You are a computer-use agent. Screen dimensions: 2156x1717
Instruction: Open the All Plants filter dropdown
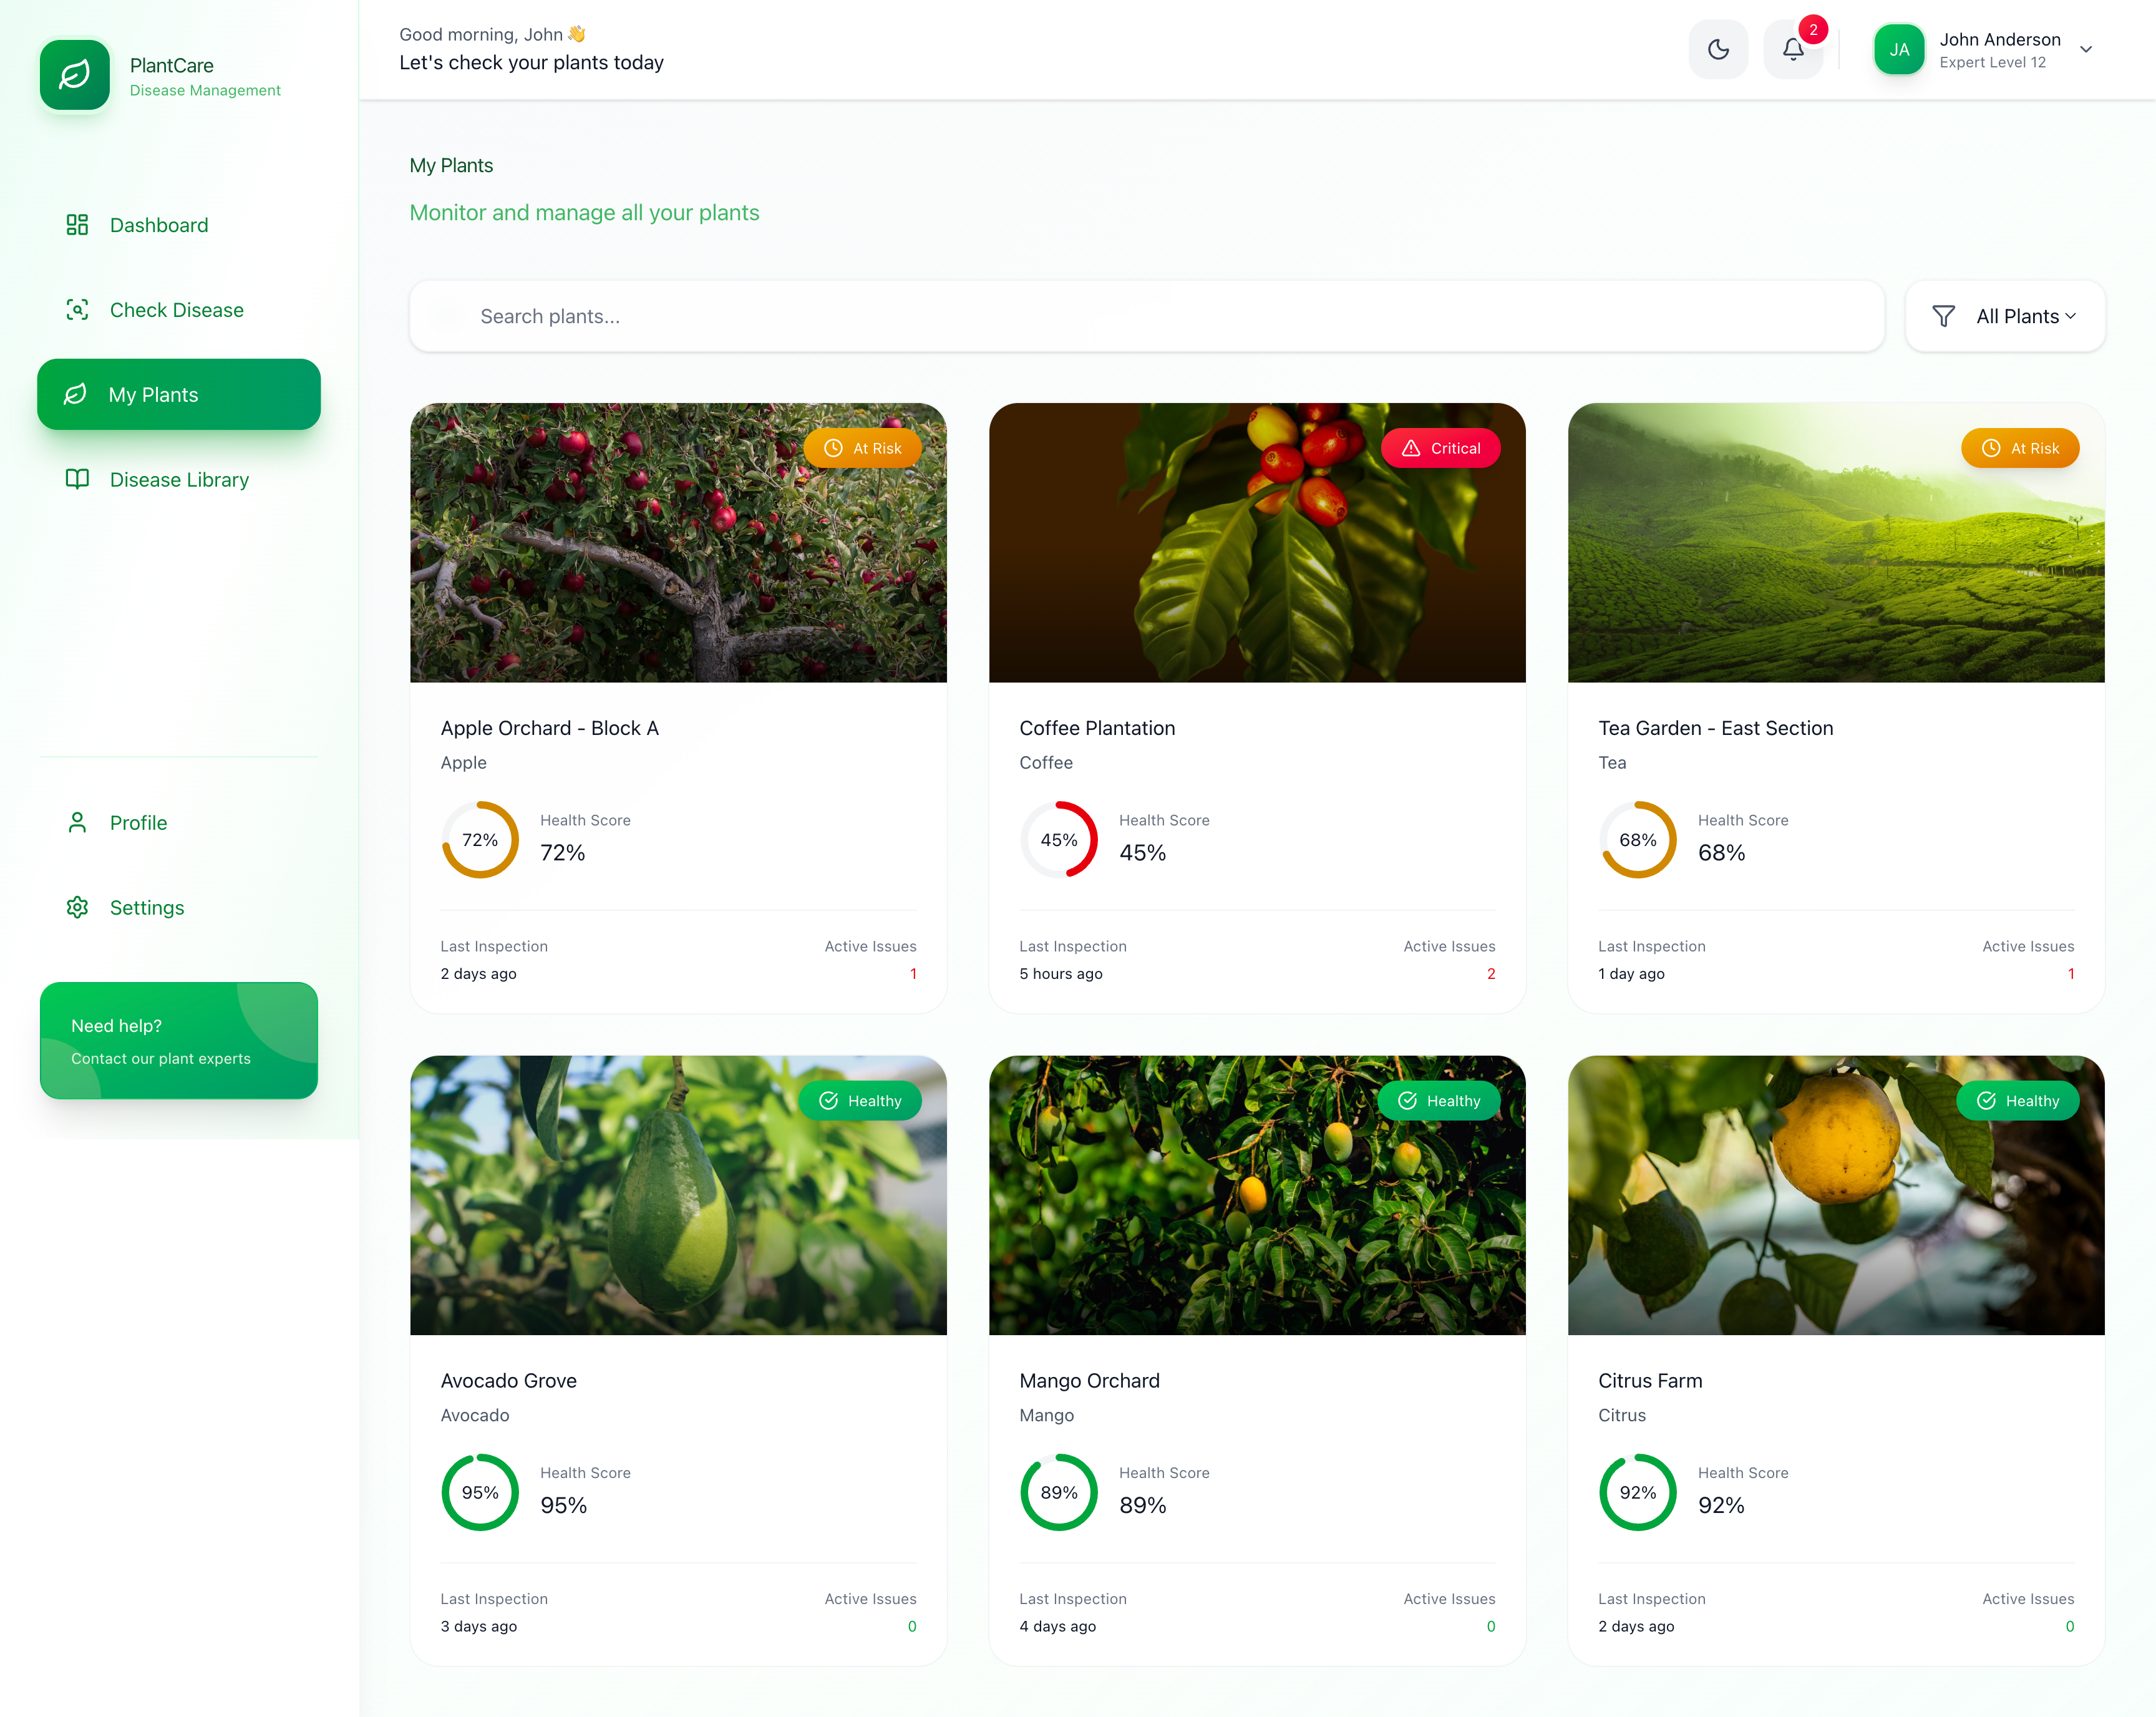point(2006,316)
